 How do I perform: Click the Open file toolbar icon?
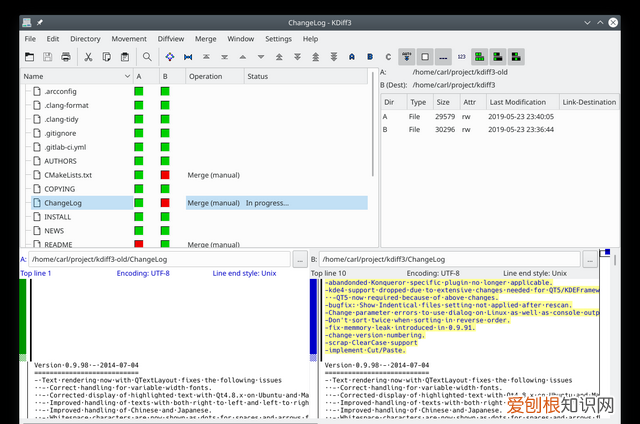coord(29,57)
